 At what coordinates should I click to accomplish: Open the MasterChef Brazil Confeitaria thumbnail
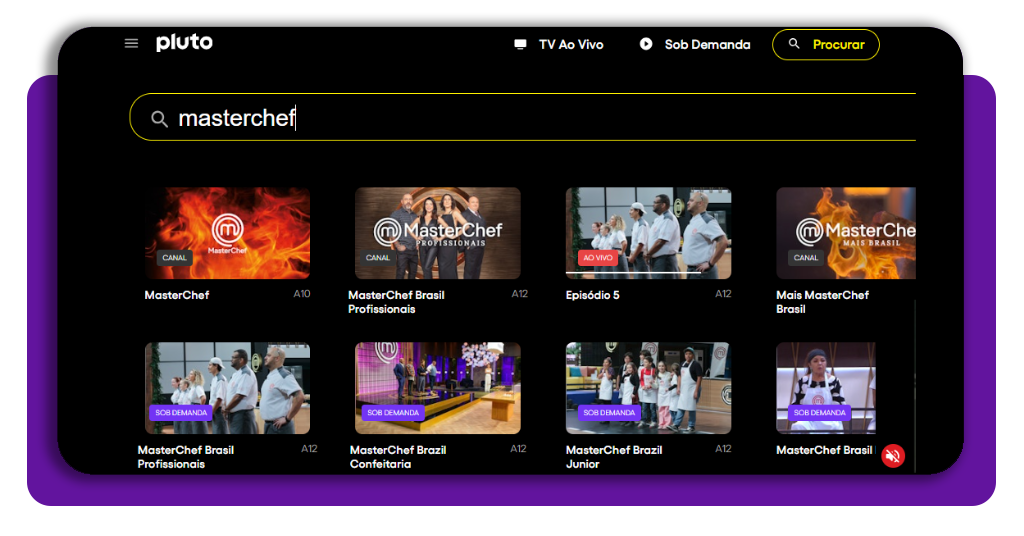(x=438, y=388)
